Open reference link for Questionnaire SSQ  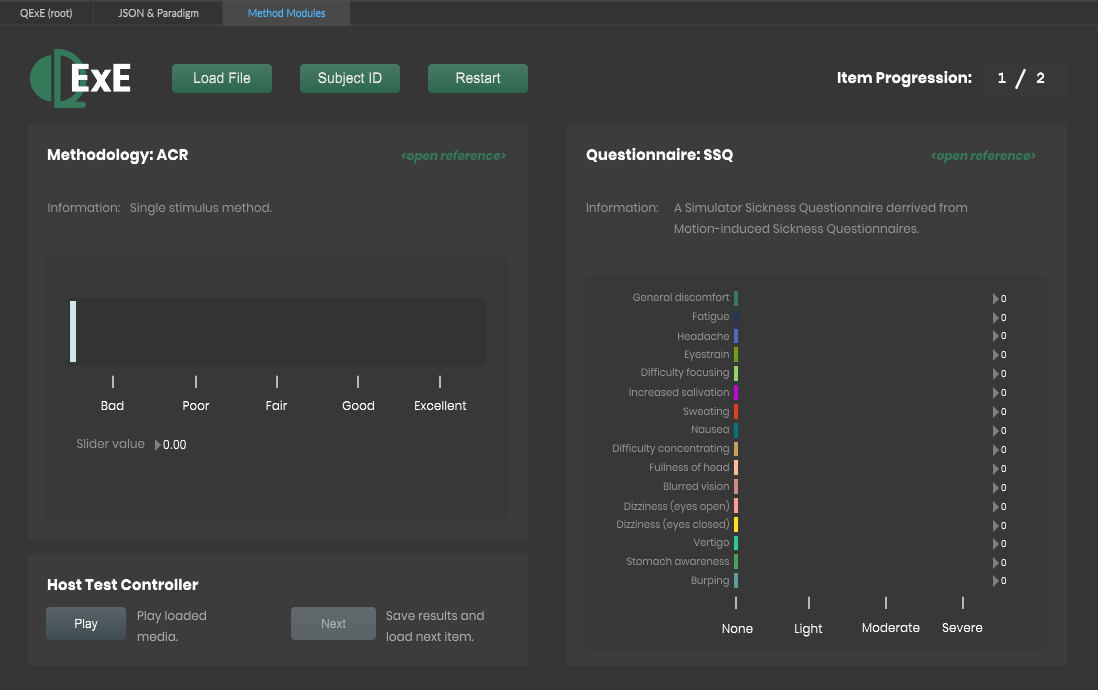click(x=983, y=156)
